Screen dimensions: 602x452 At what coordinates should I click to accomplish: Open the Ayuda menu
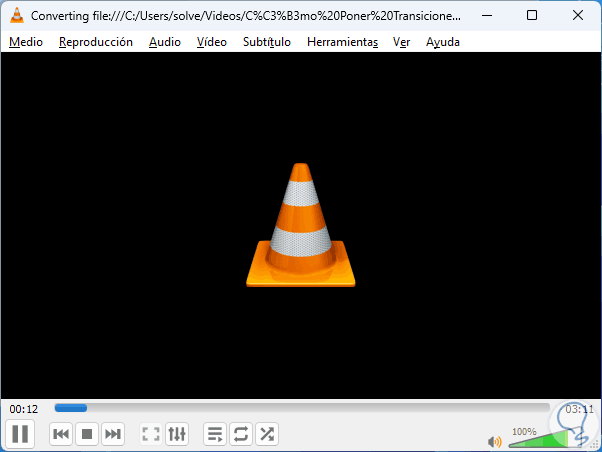pyautogui.click(x=443, y=42)
